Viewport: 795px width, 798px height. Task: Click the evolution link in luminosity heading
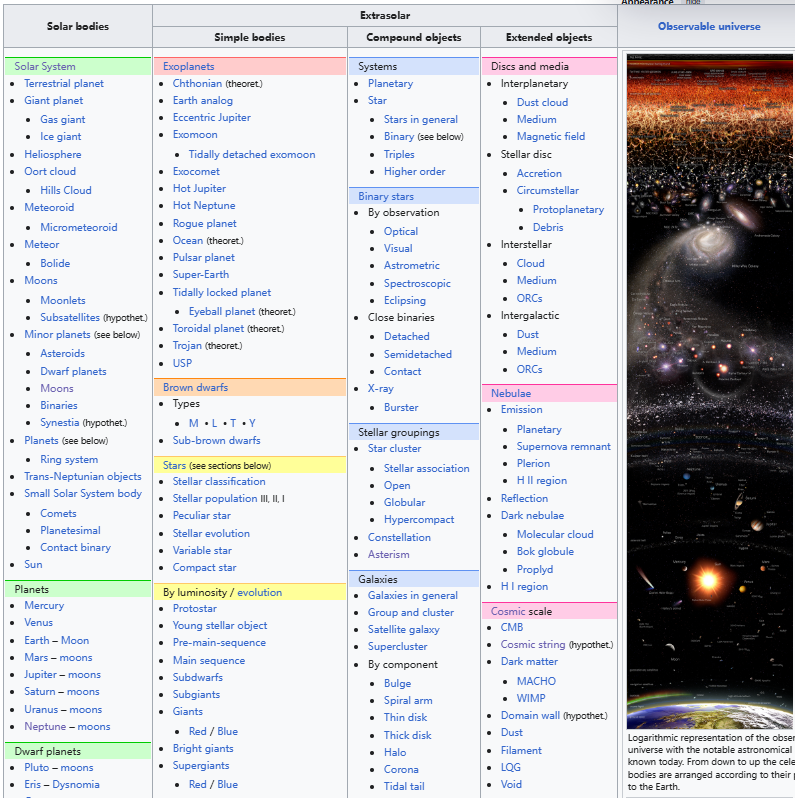coord(259,592)
